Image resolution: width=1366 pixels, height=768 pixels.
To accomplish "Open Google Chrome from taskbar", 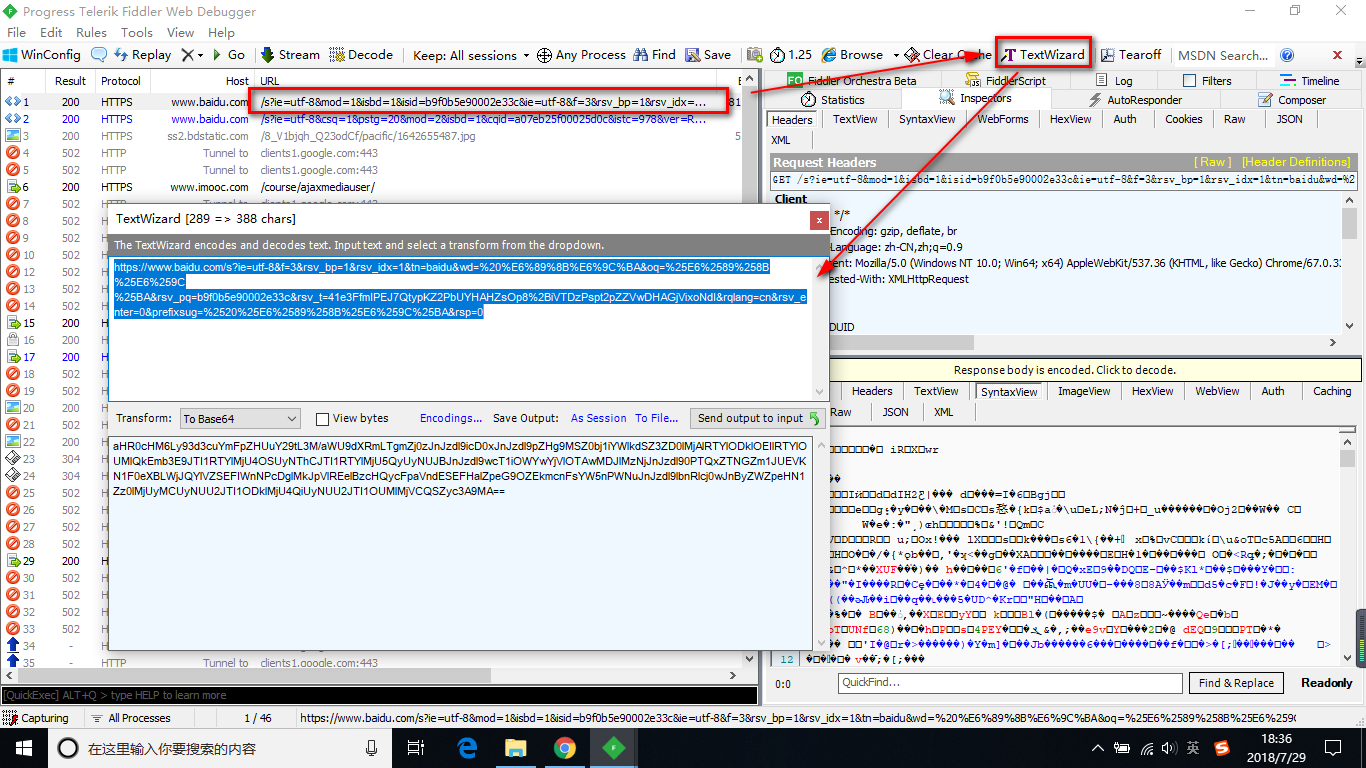I will coord(564,748).
